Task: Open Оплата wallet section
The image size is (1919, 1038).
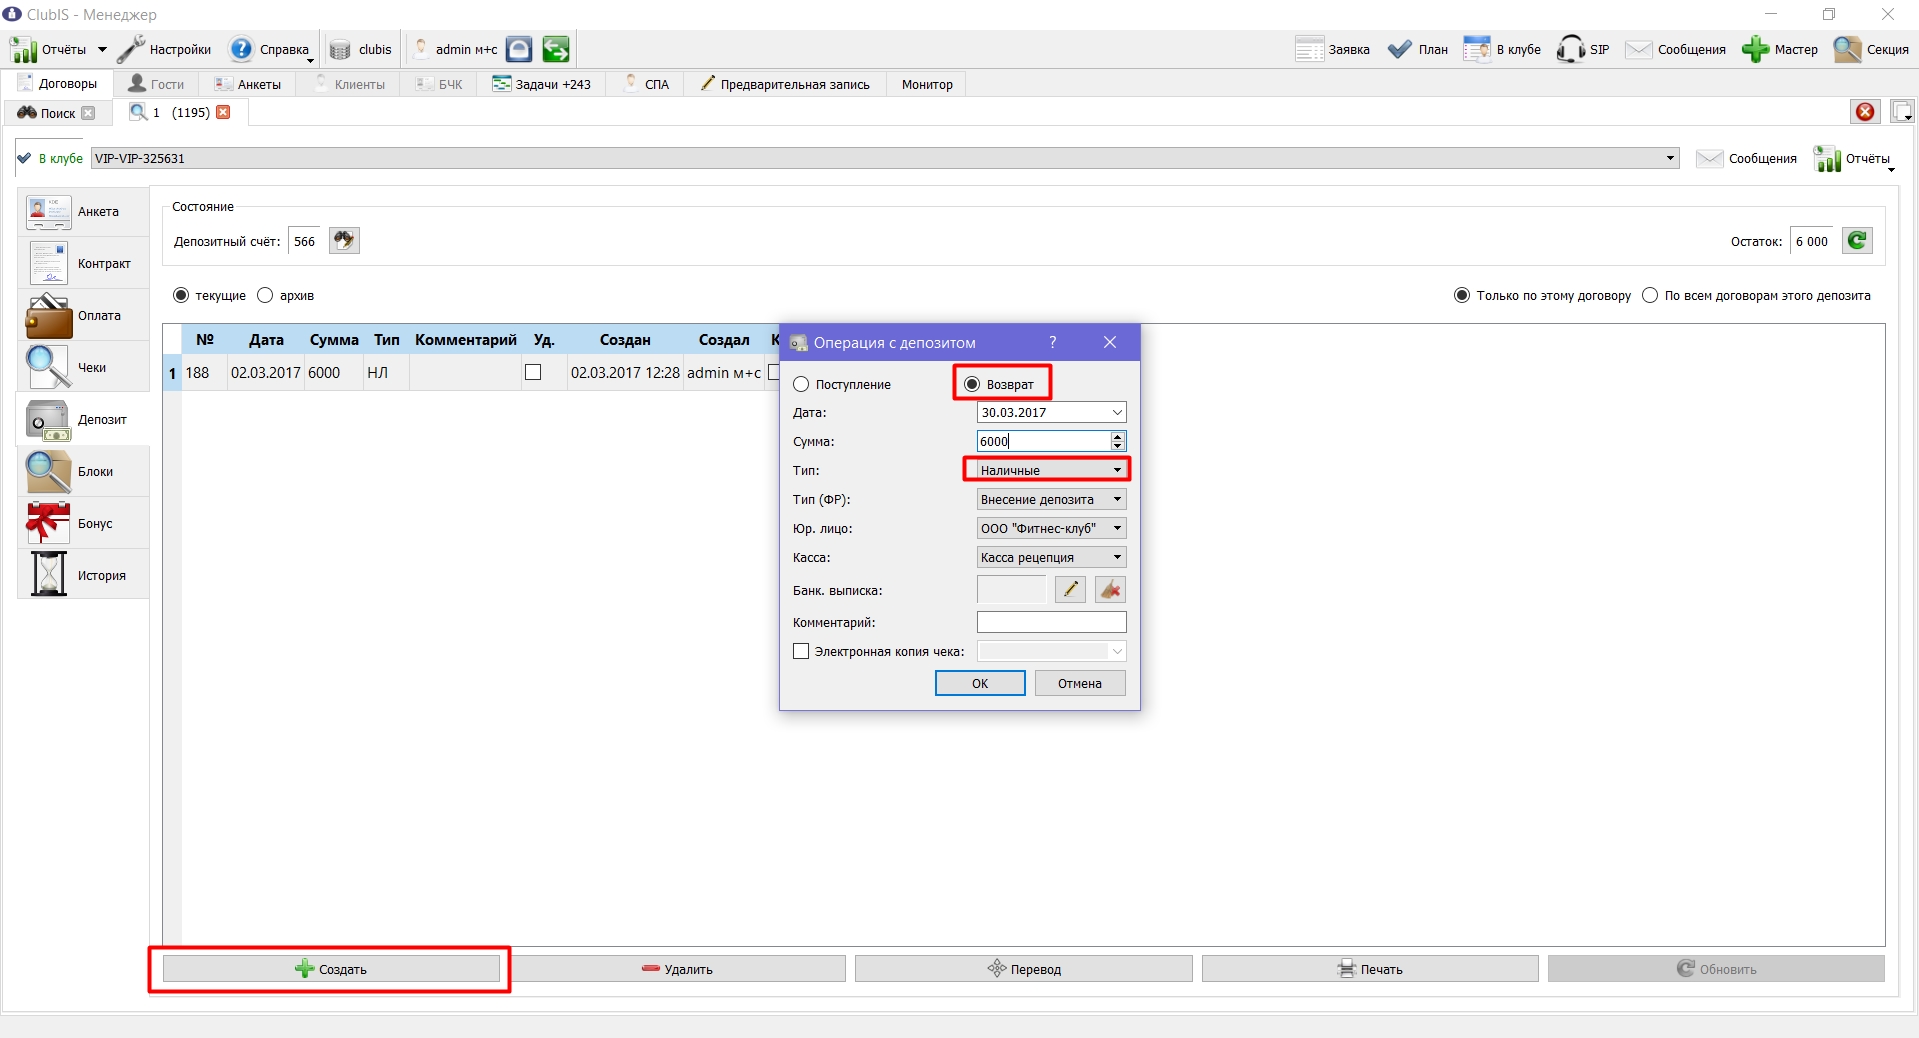Action: pyautogui.click(x=83, y=315)
